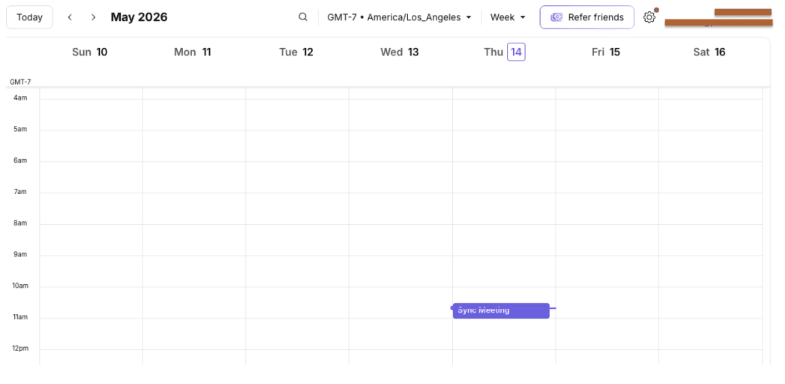The height and width of the screenshot is (384, 785).
Task: Click the 4am time label
Action: coord(20,98)
